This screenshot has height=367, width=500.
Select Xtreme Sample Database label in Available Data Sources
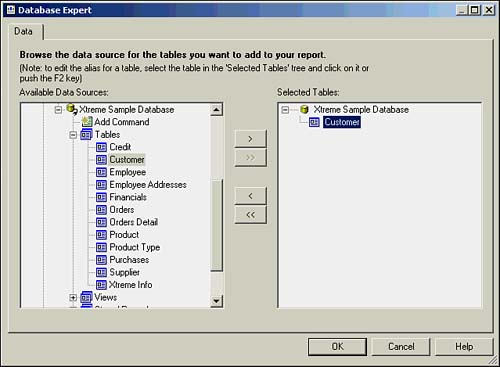pyautogui.click(x=127, y=109)
